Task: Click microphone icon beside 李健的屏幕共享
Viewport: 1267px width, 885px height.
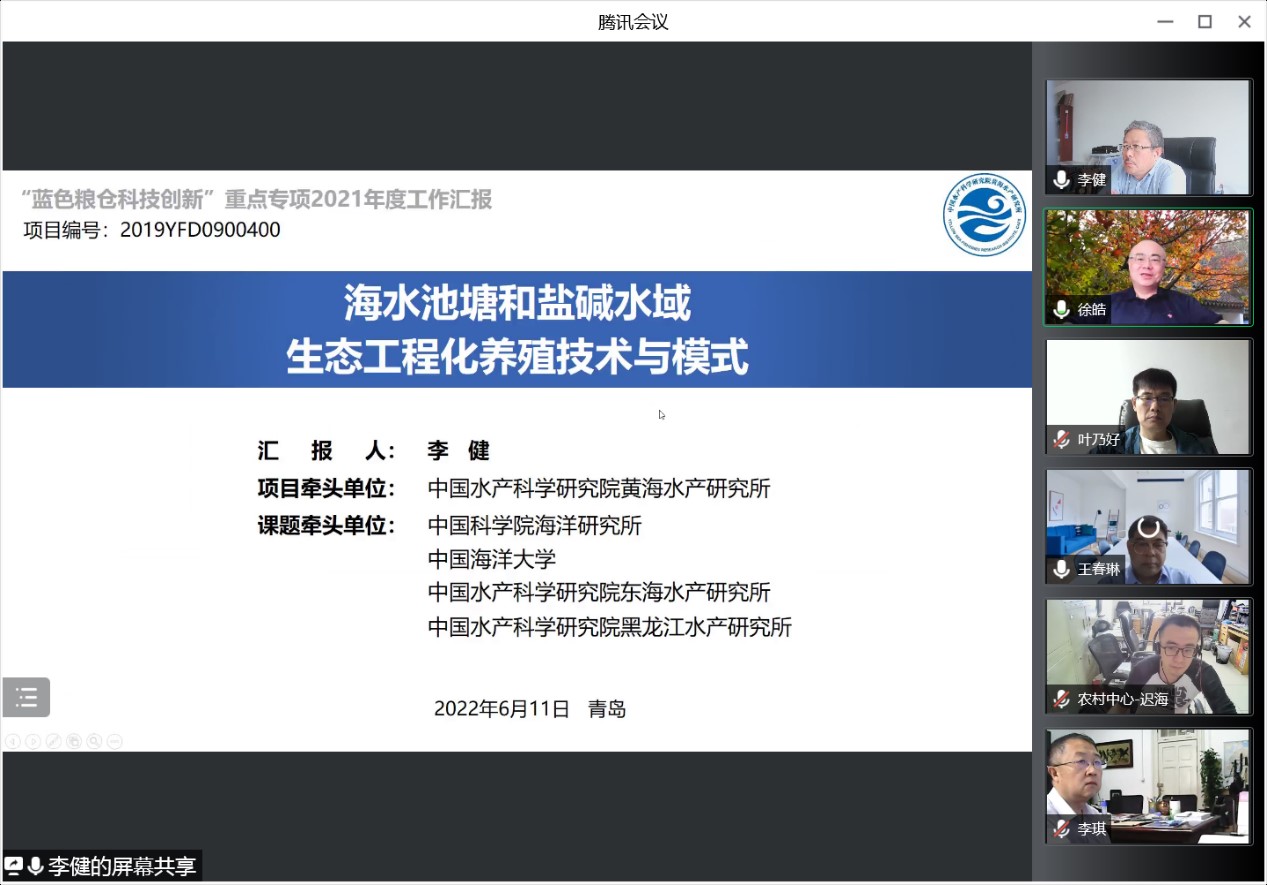Action: (x=35, y=866)
